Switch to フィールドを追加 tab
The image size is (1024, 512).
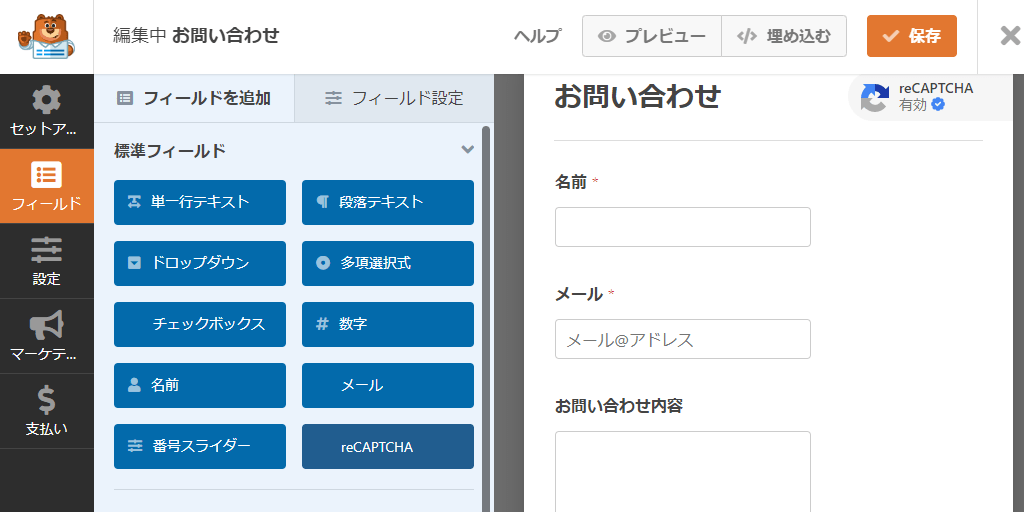[194, 99]
